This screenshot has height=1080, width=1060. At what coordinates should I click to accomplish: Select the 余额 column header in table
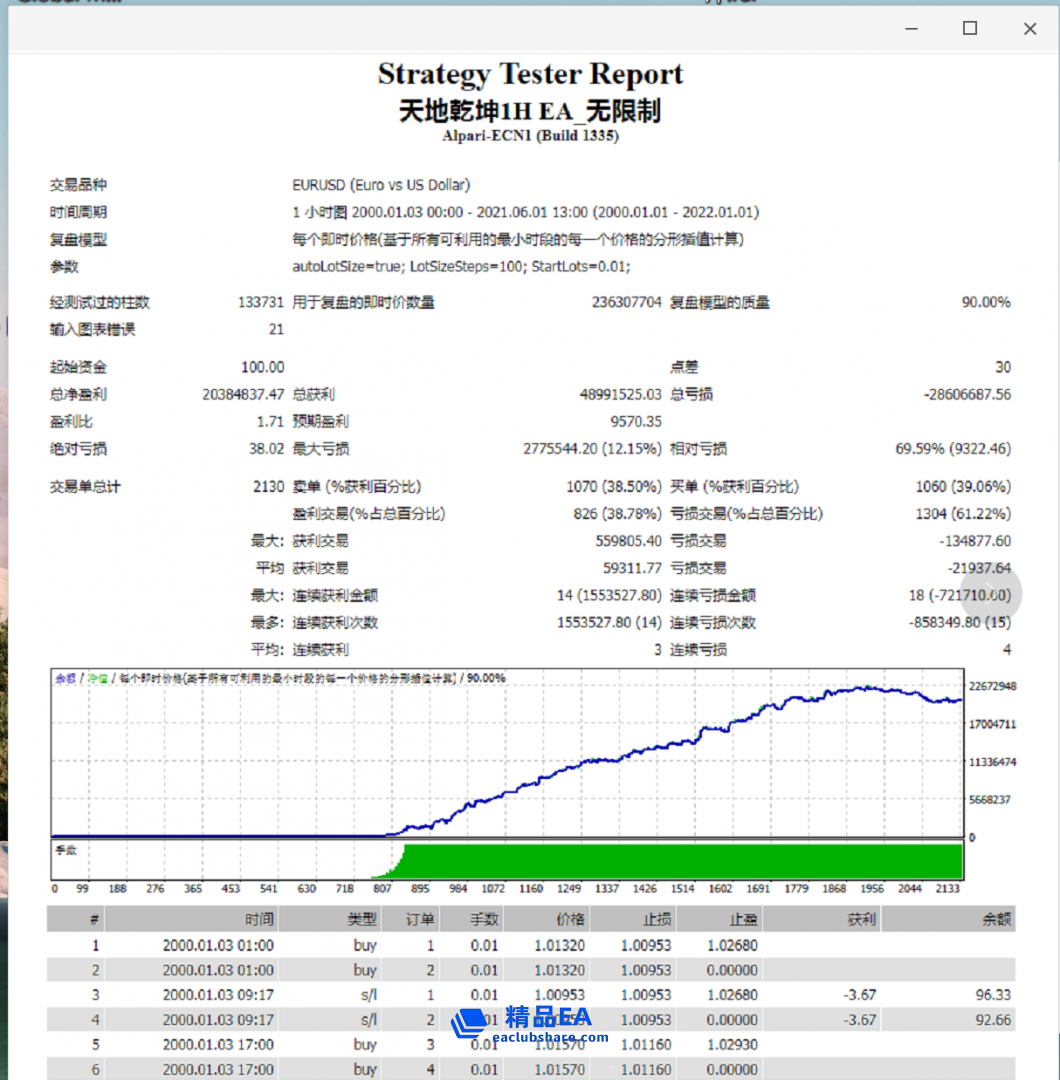[997, 919]
